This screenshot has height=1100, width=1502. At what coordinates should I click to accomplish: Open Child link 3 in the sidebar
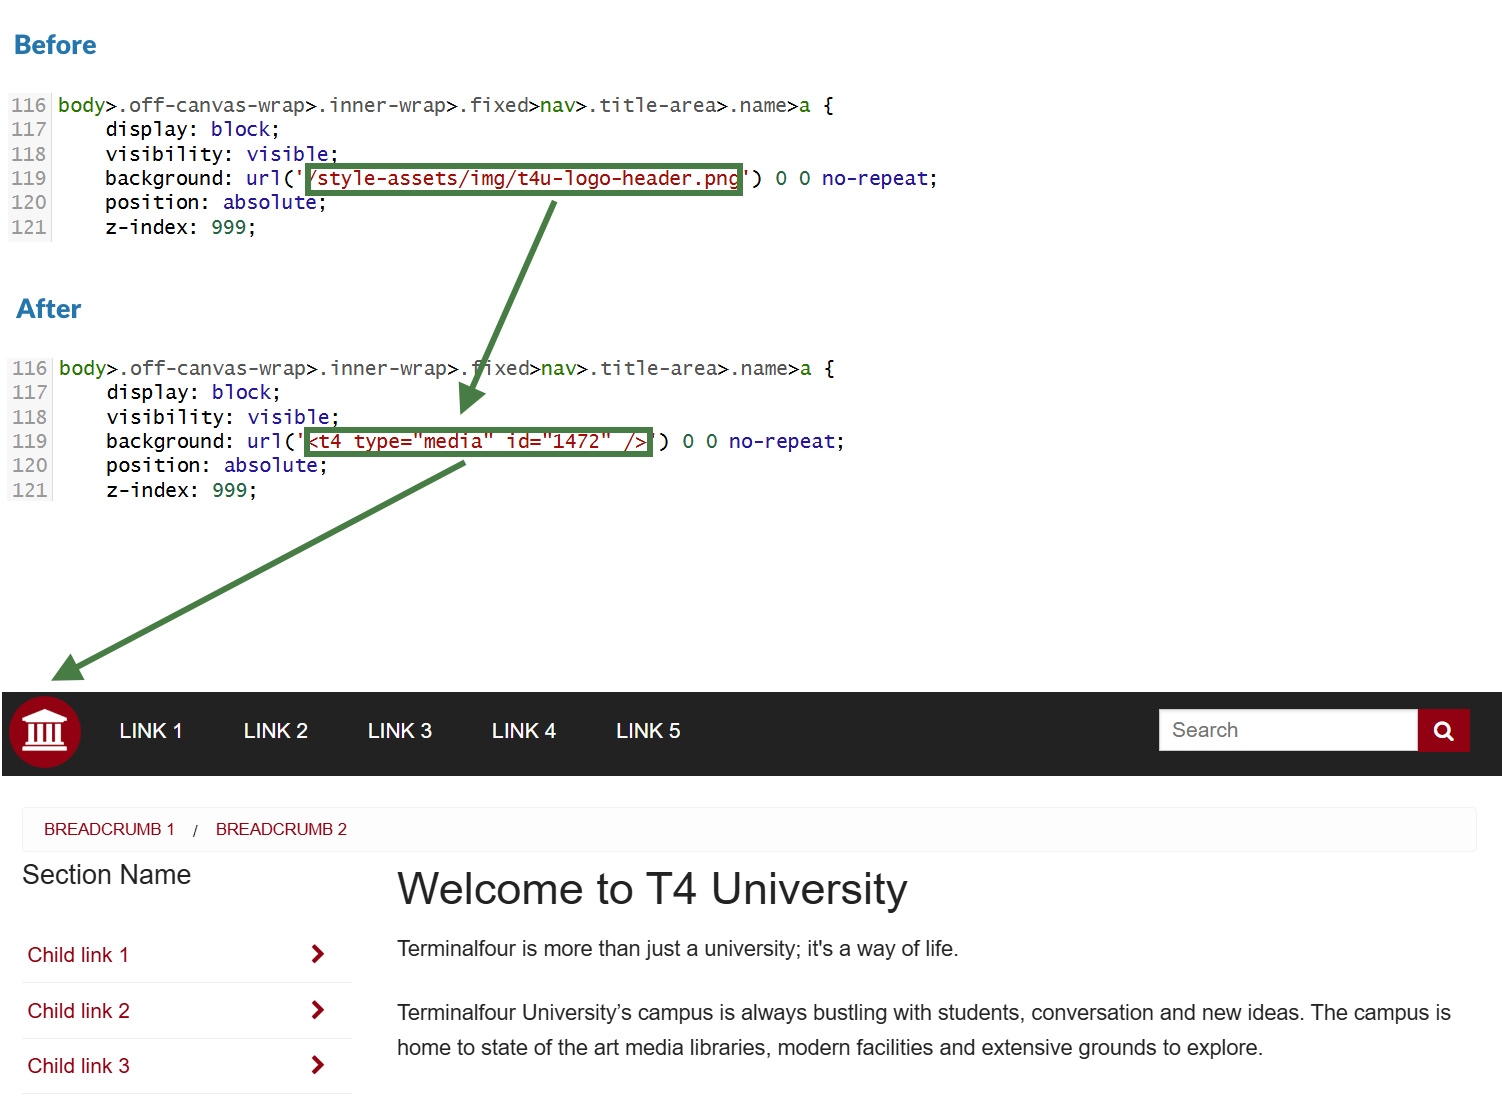(78, 1066)
